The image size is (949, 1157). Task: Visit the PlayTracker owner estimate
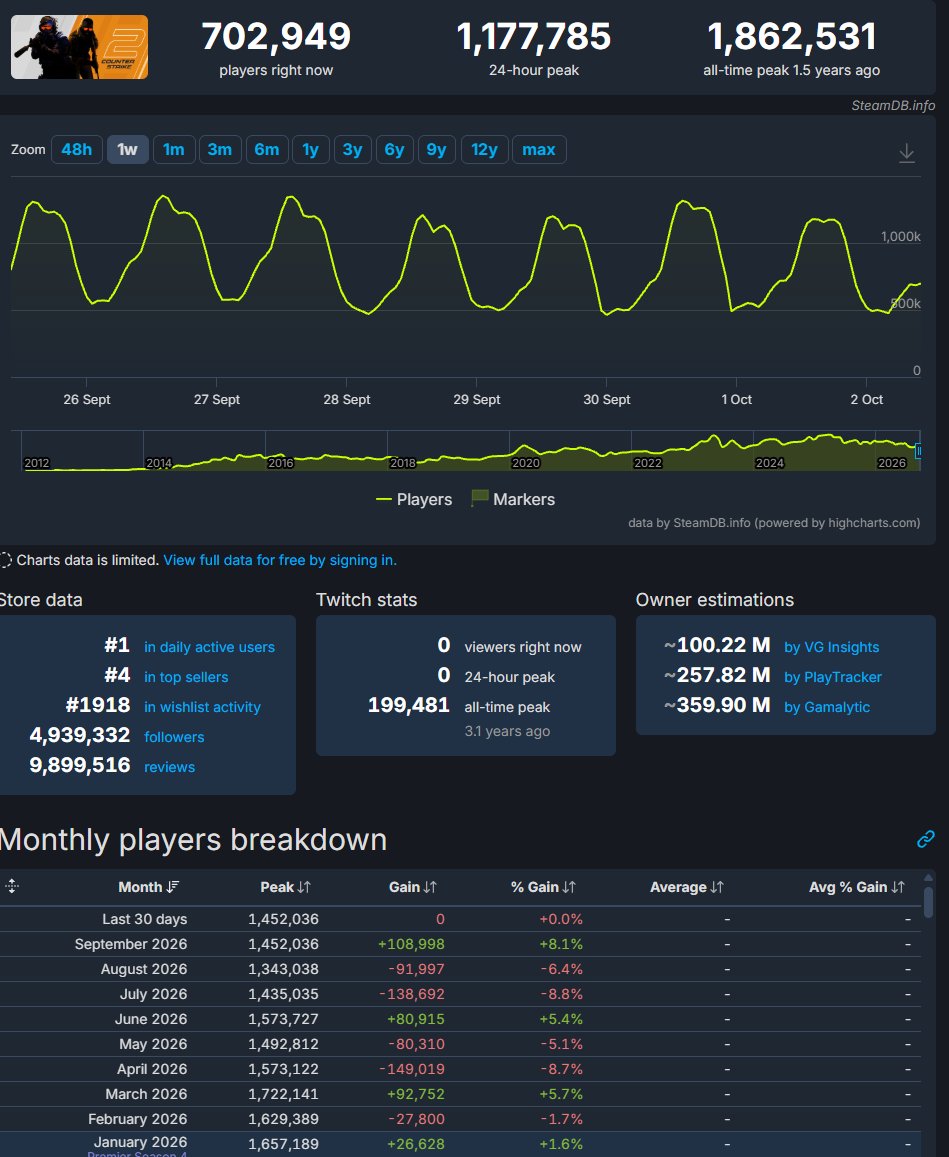pyautogui.click(x=833, y=677)
